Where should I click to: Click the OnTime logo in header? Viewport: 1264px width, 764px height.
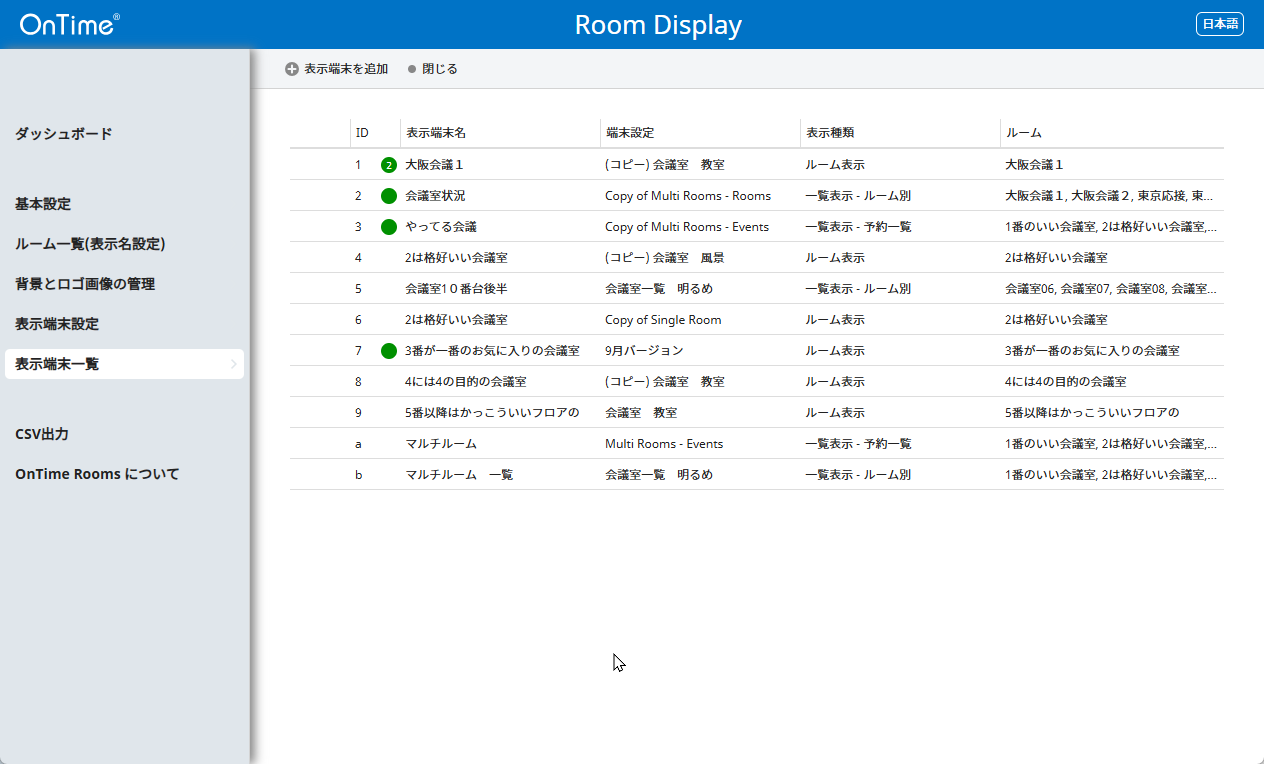[x=69, y=25]
